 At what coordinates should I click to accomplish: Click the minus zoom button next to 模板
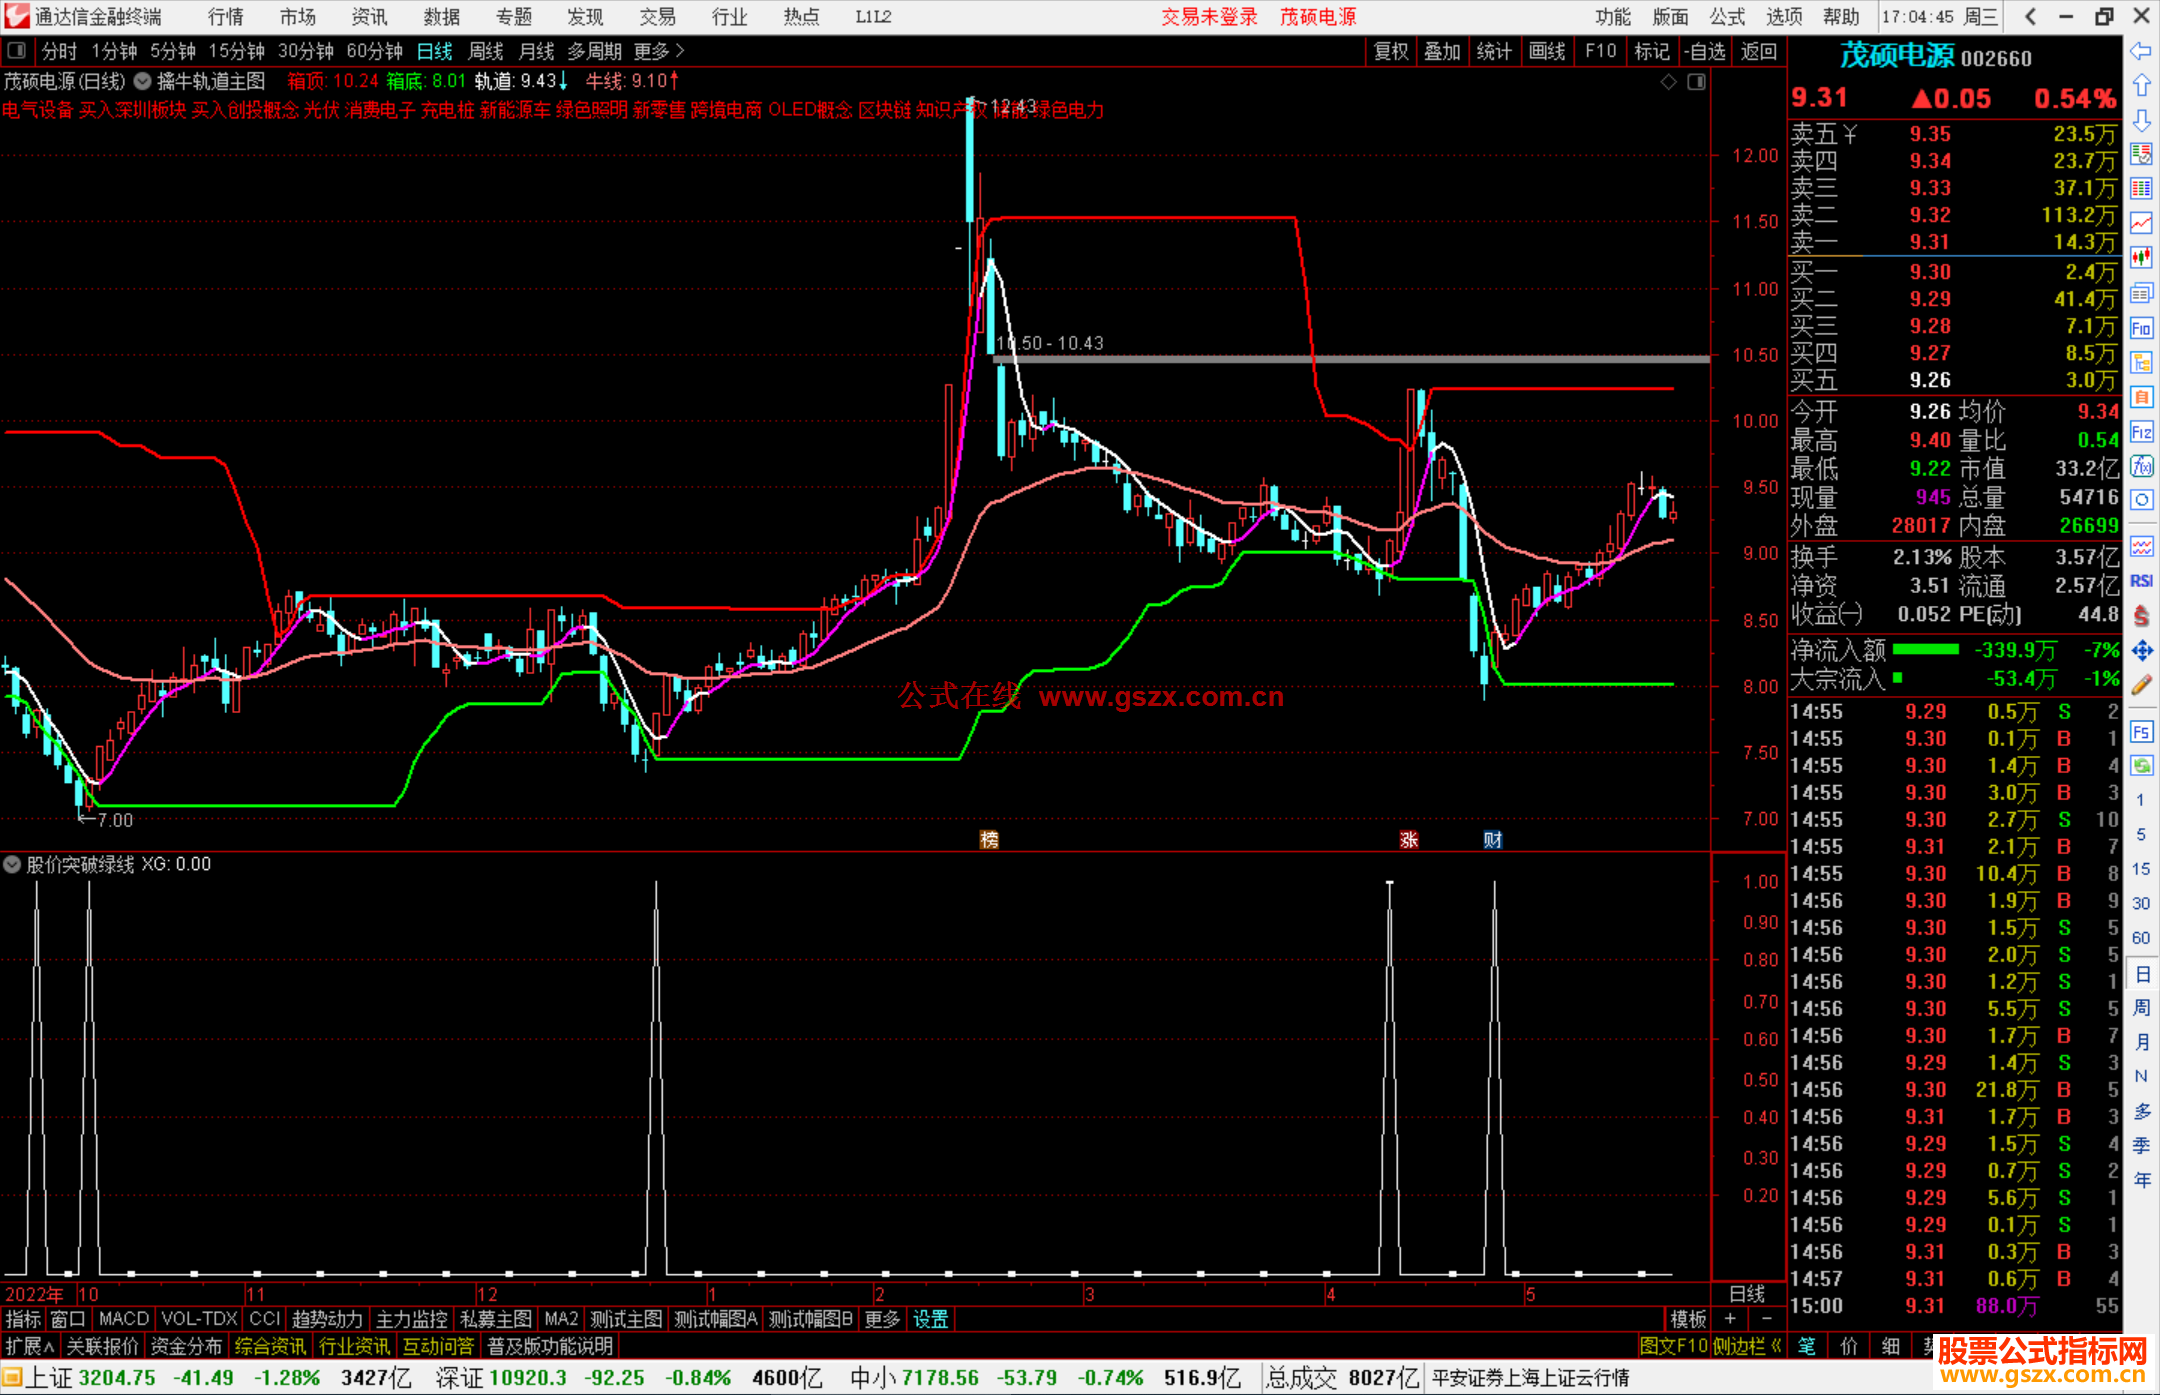click(x=1766, y=1319)
